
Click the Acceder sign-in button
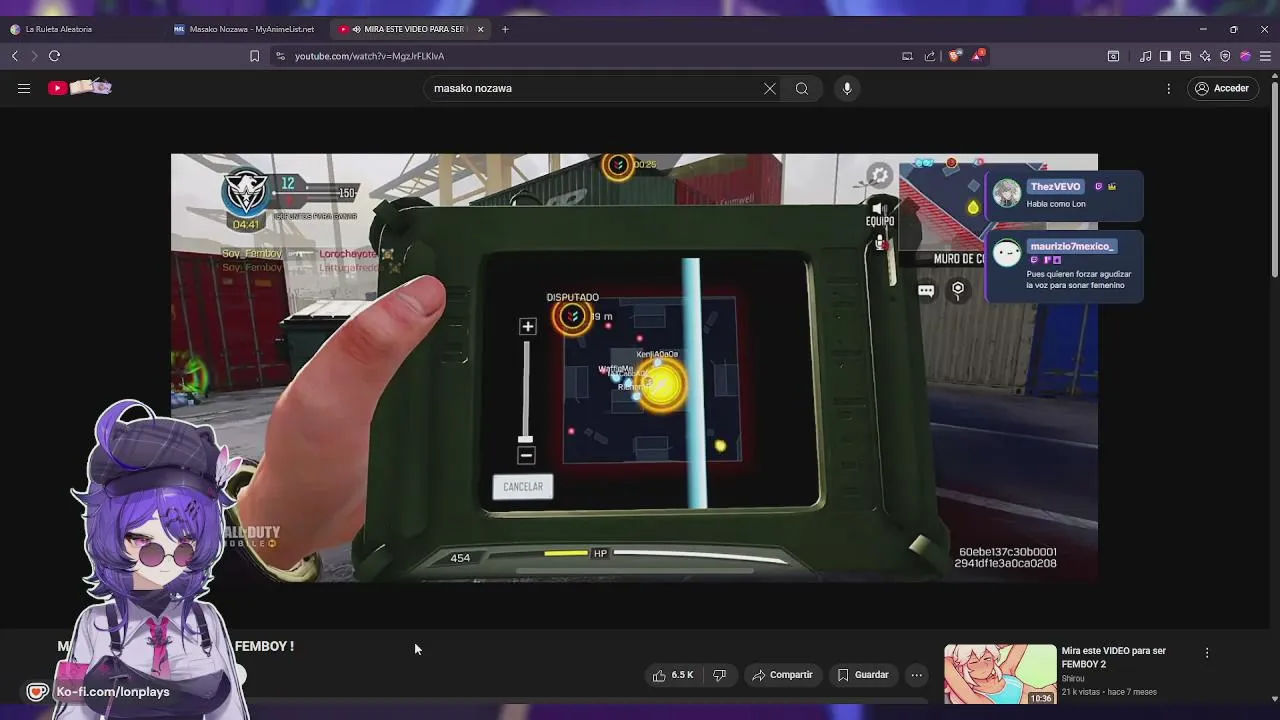(1221, 88)
